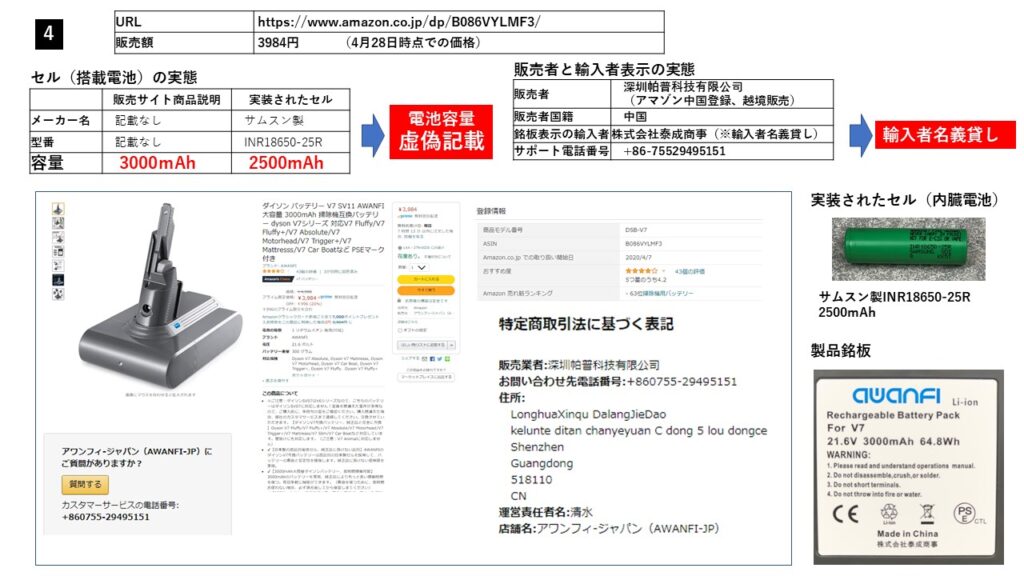
Task: Click the star rating icons under product title
Action: tap(272, 271)
